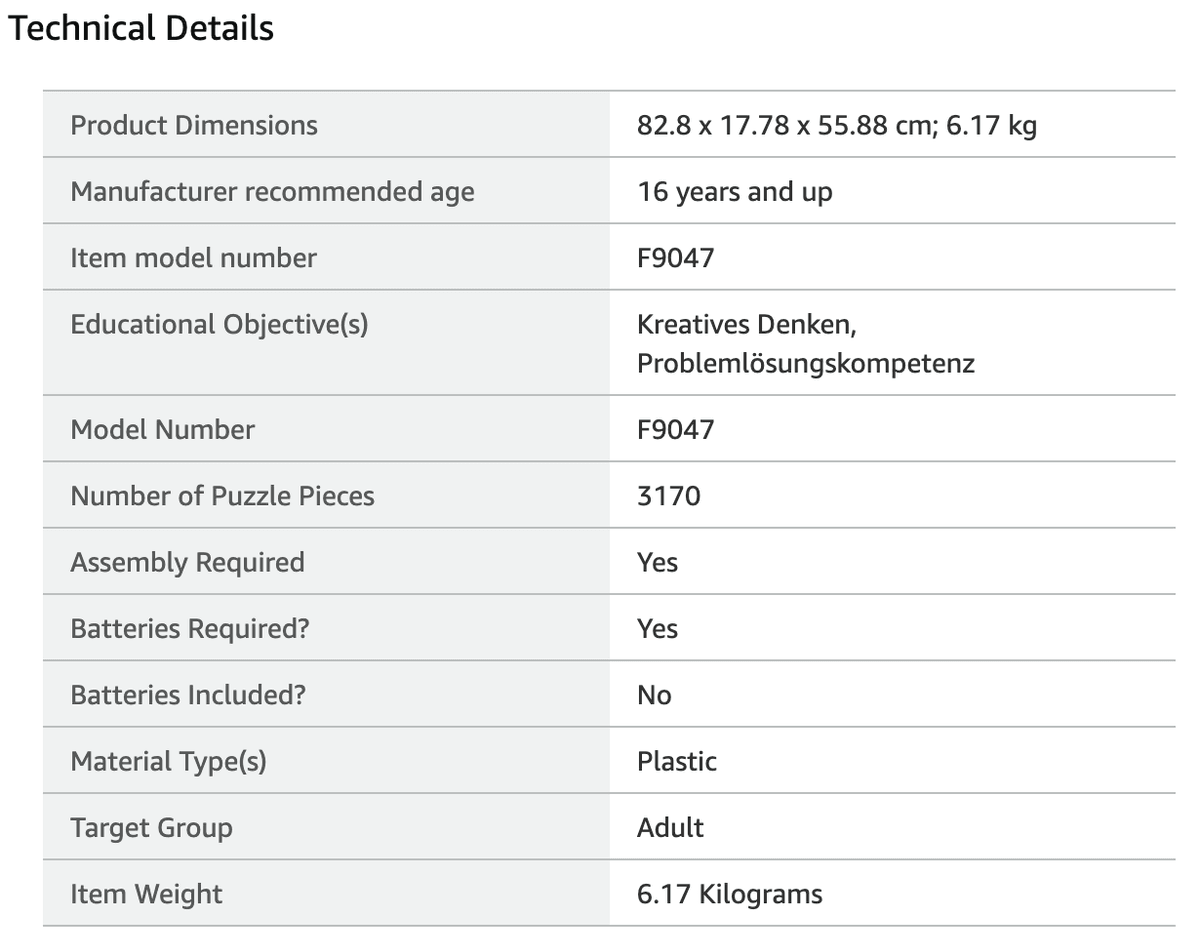Viewport: 1200px width, 952px height.
Task: Click the Educational Objective(s) label
Action: (x=219, y=324)
